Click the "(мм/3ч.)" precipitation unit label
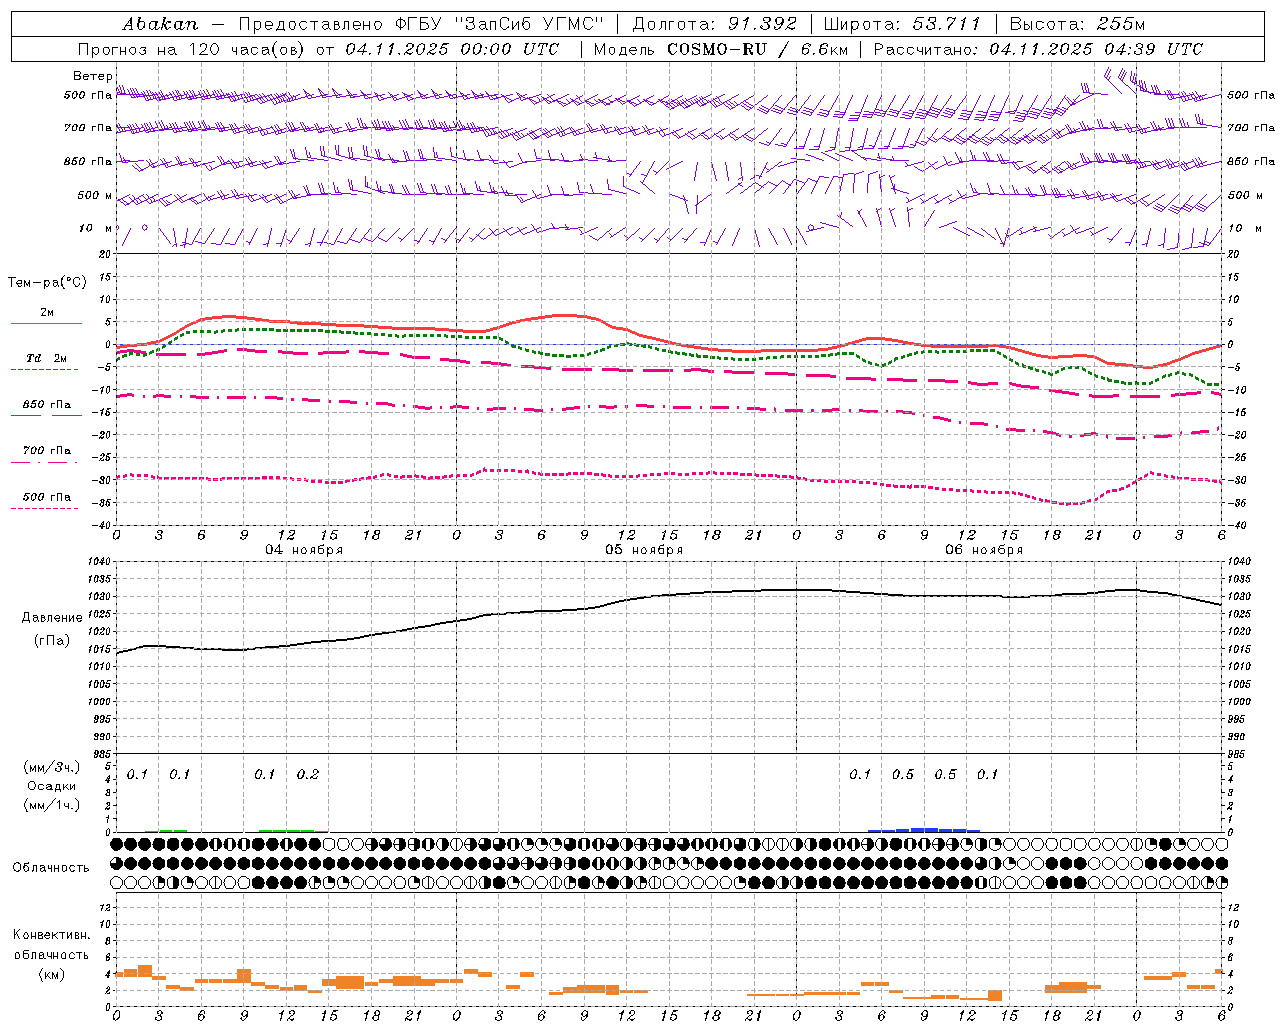The image size is (1280, 1024). point(52,767)
